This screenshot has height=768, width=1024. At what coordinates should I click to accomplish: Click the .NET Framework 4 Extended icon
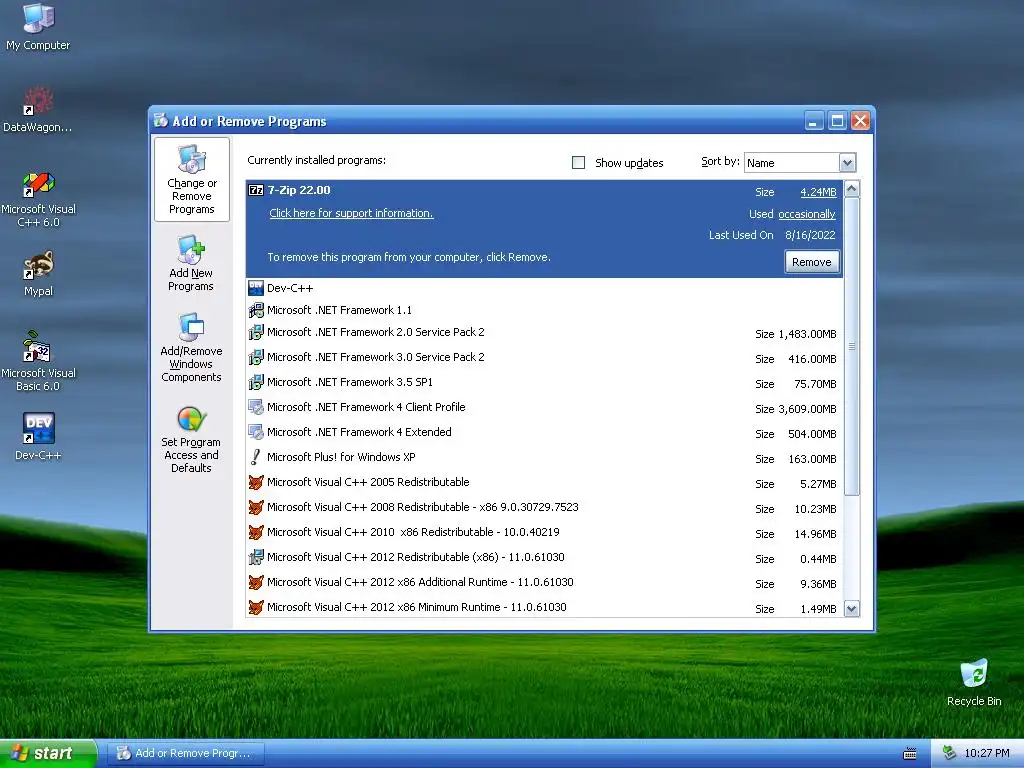click(256, 432)
